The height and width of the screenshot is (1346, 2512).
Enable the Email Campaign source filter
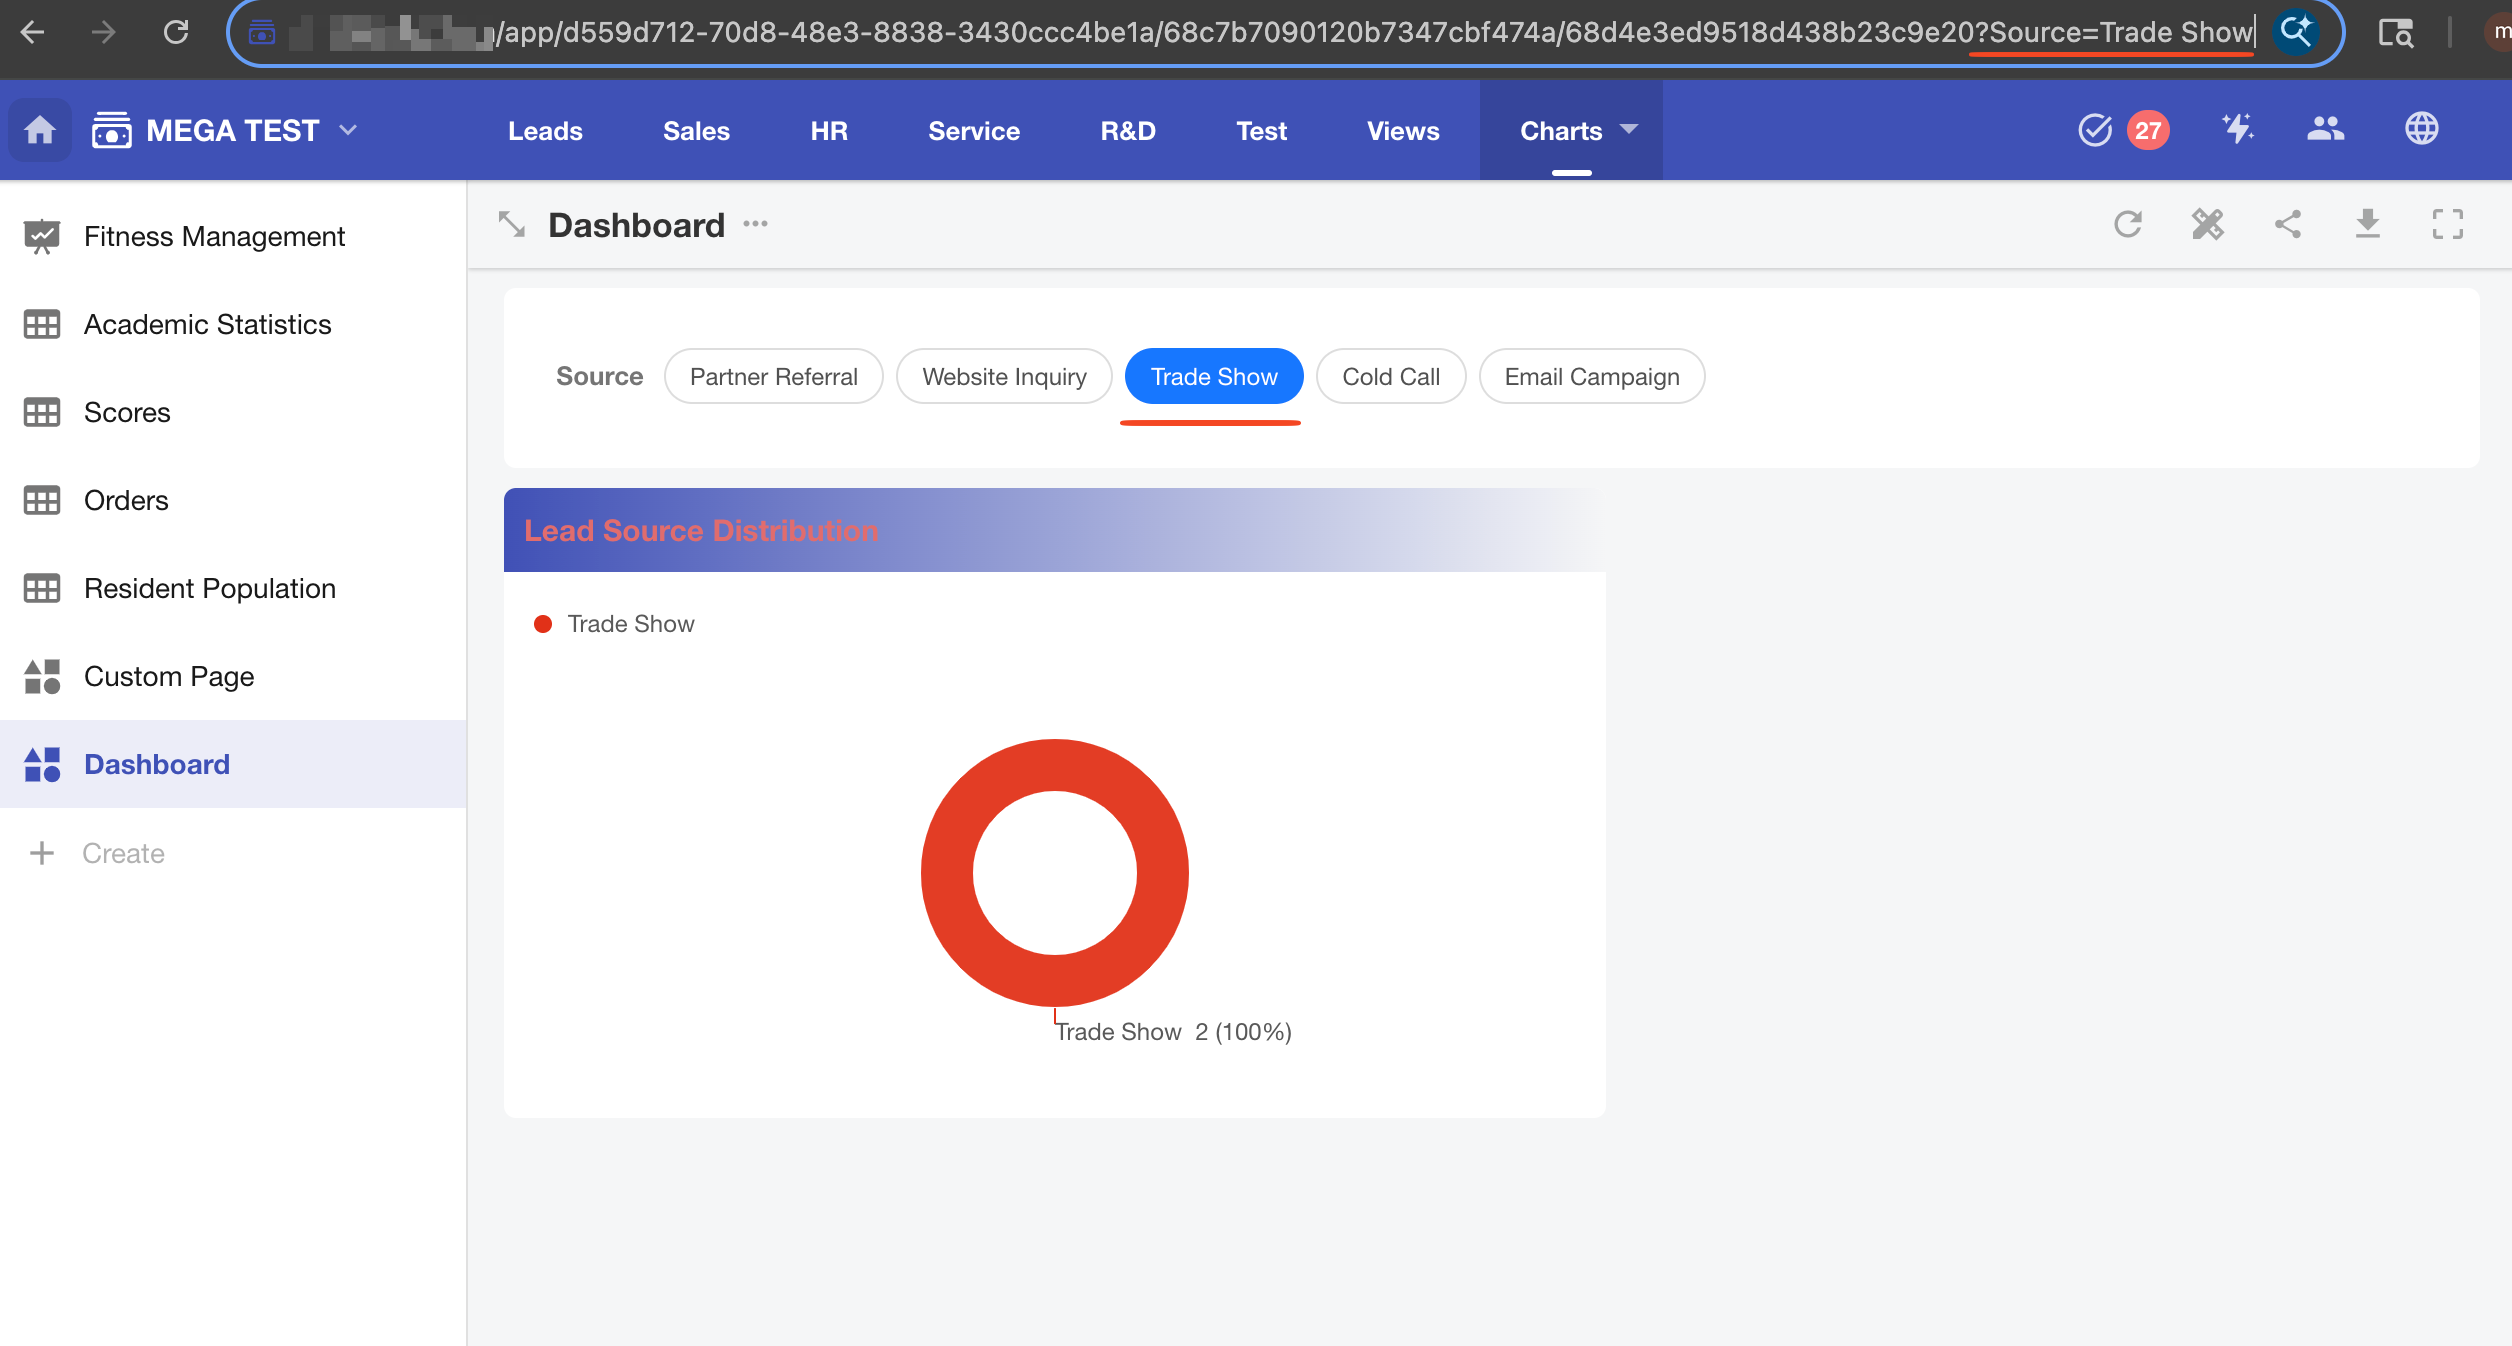pyautogui.click(x=1591, y=377)
